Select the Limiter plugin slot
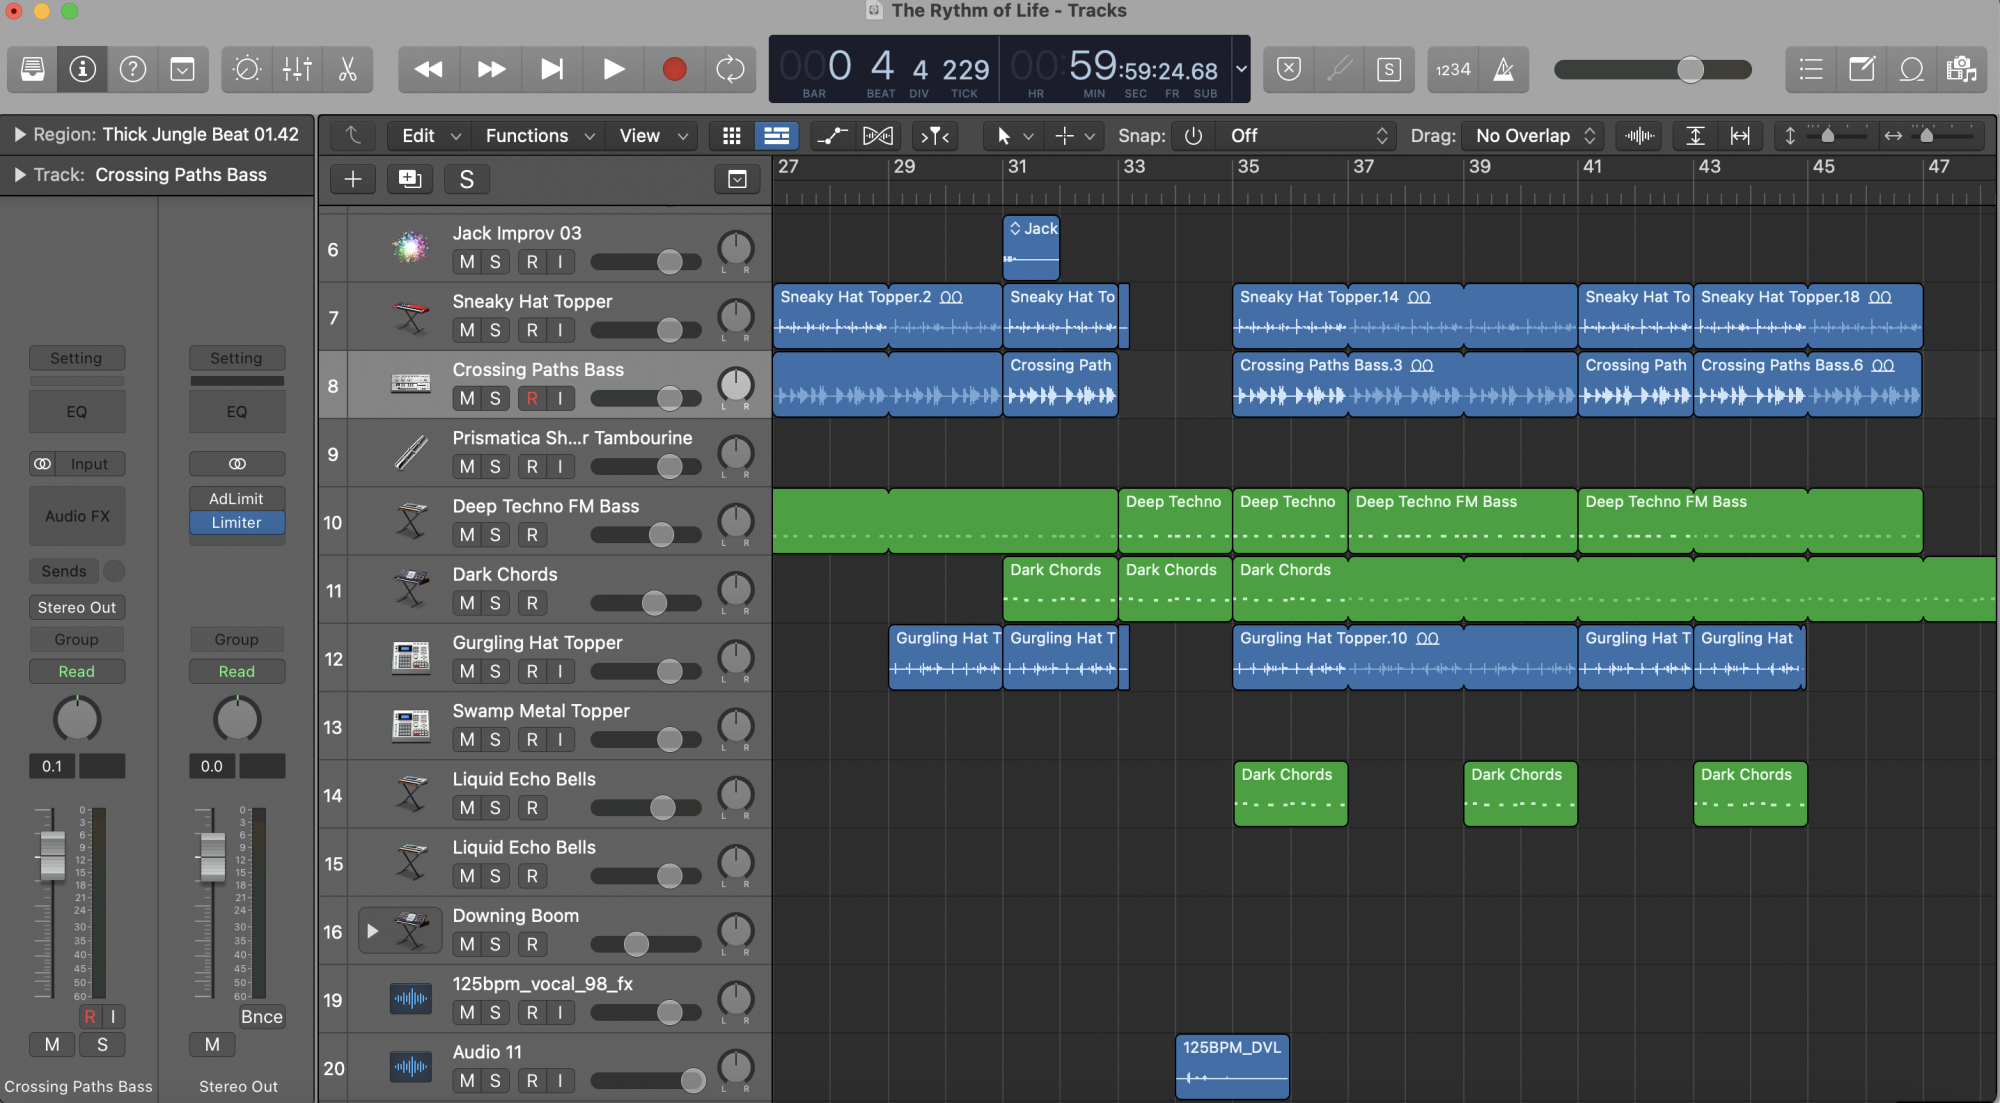Image resolution: width=2000 pixels, height=1103 pixels. pos(236,522)
